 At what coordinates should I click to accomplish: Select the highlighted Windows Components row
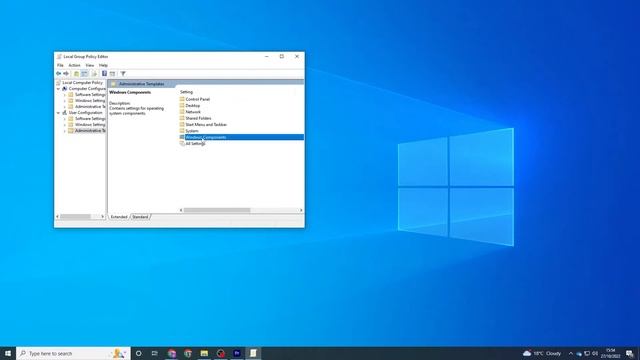point(242,137)
